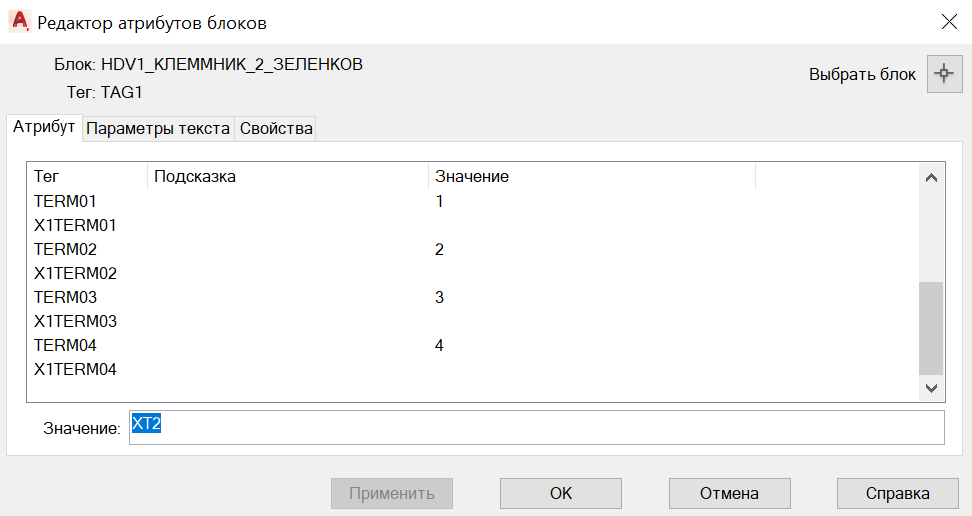Click the scrollbar up arrow in the list
This screenshot has height=516, width=972.
[x=930, y=178]
